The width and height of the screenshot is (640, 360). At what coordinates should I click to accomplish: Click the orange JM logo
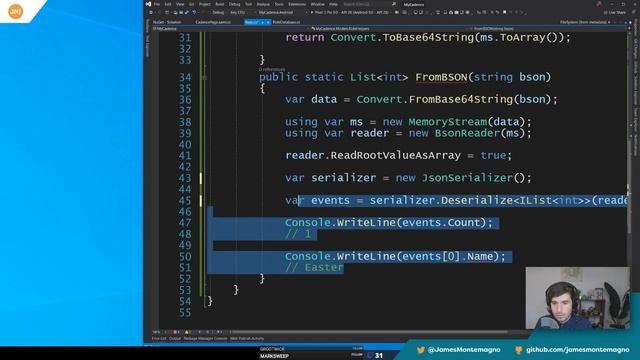tap(16, 11)
